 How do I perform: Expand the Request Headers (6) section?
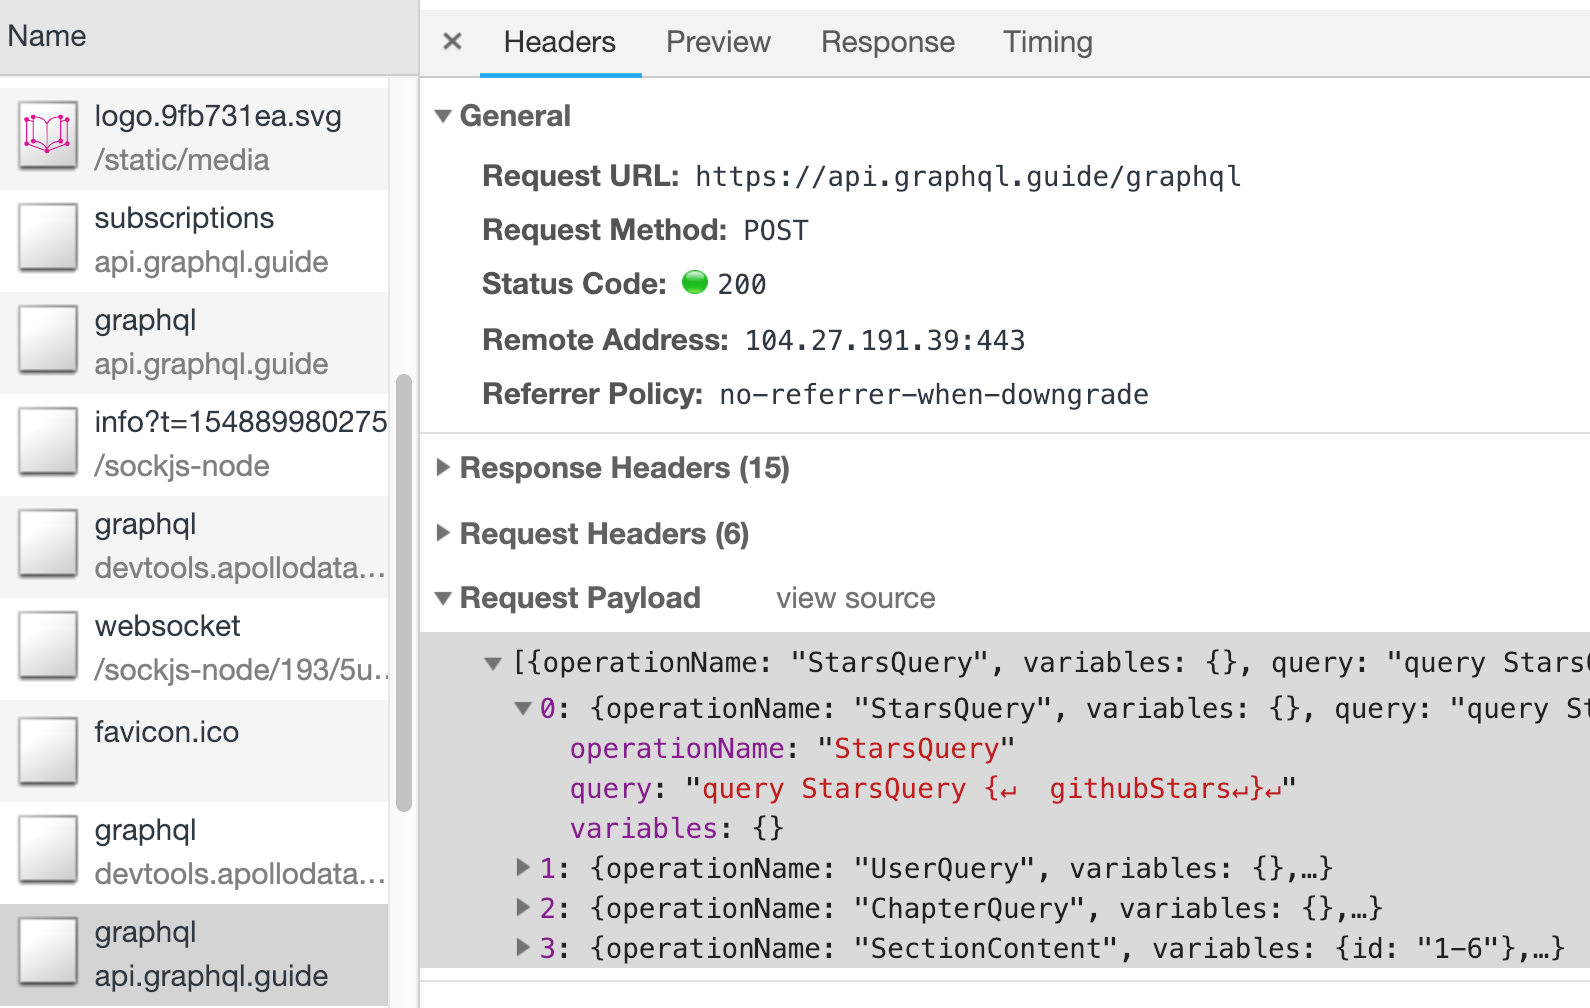tap(443, 534)
